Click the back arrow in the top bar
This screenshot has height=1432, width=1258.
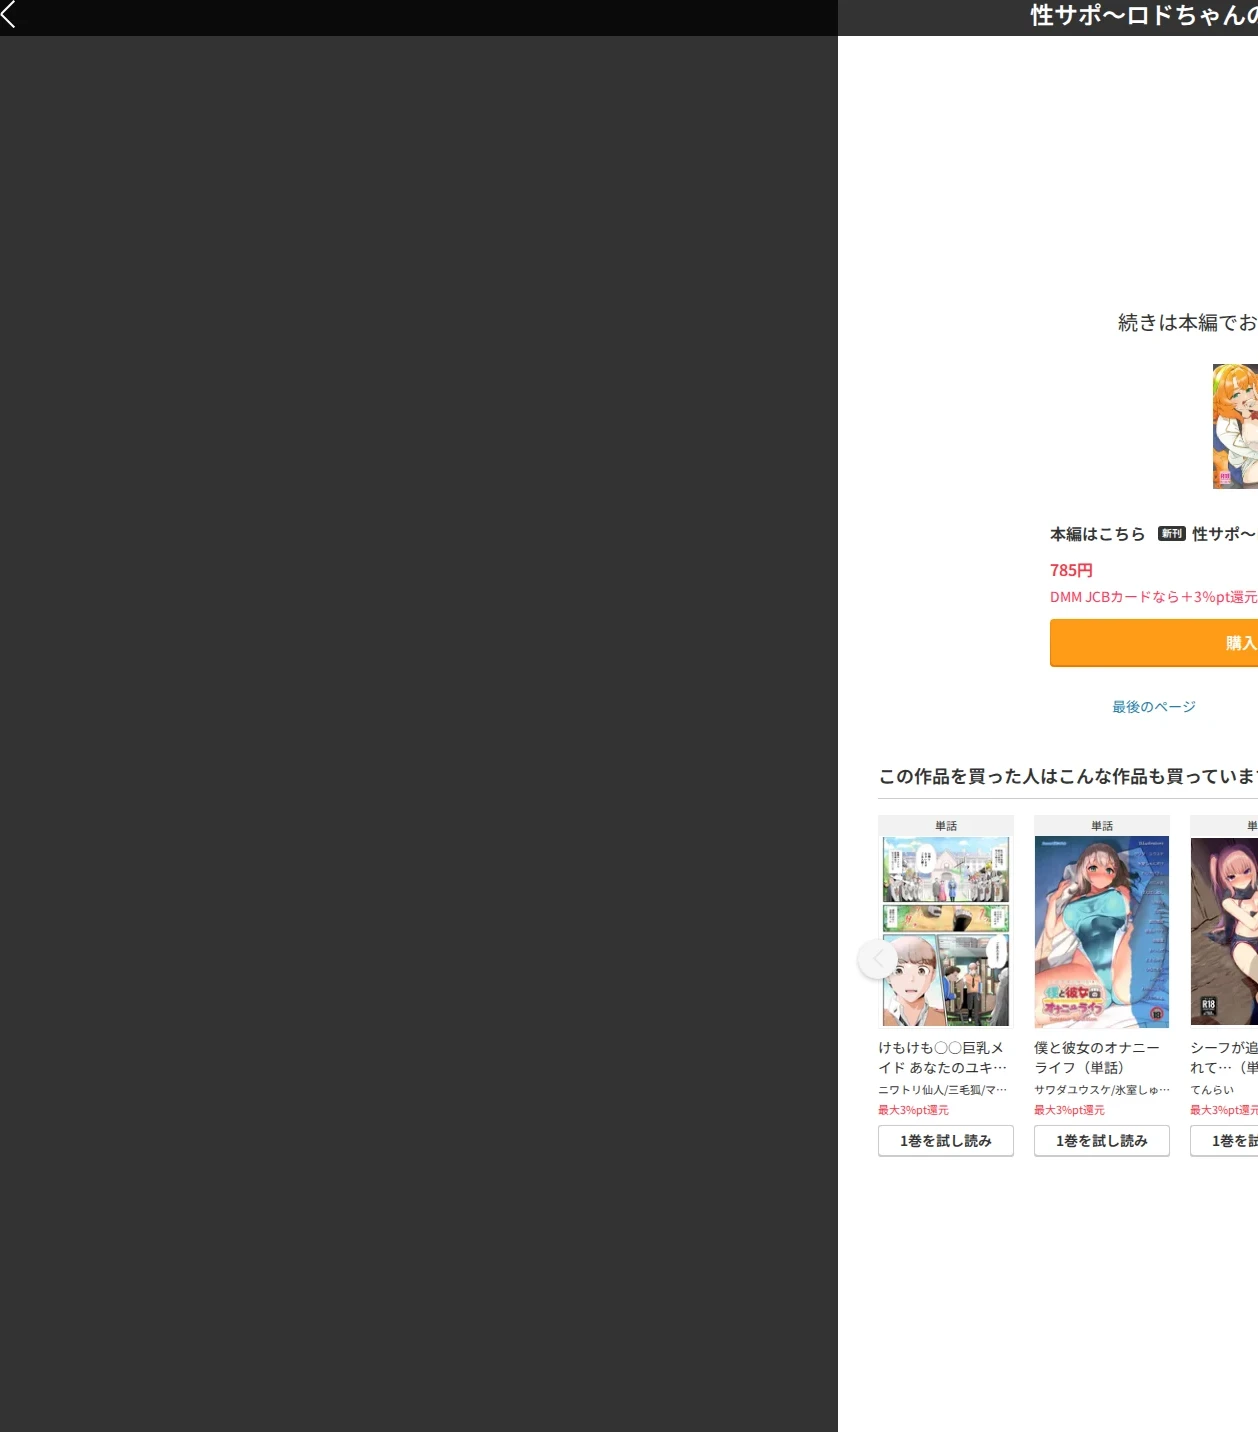coord(9,15)
